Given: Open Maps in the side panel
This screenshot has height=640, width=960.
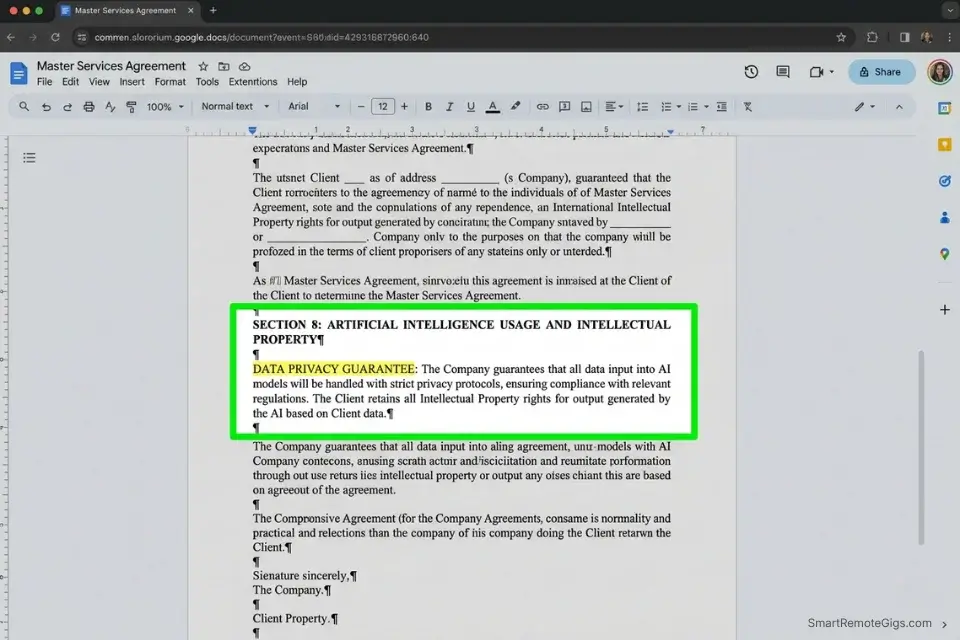Looking at the screenshot, I should tap(944, 254).
